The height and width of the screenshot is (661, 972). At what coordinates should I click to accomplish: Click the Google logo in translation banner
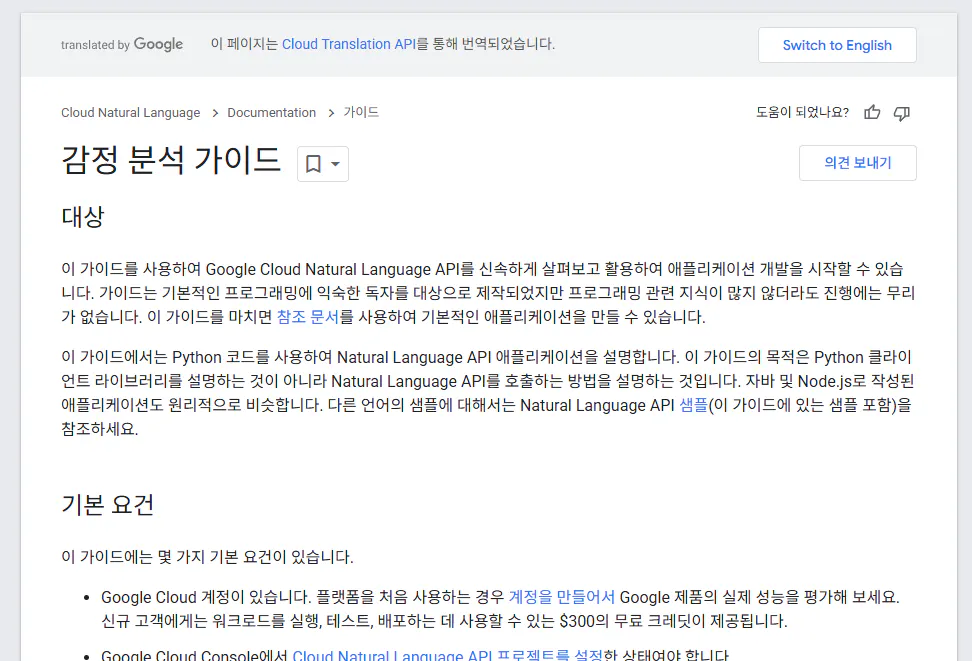pyautogui.click(x=158, y=44)
